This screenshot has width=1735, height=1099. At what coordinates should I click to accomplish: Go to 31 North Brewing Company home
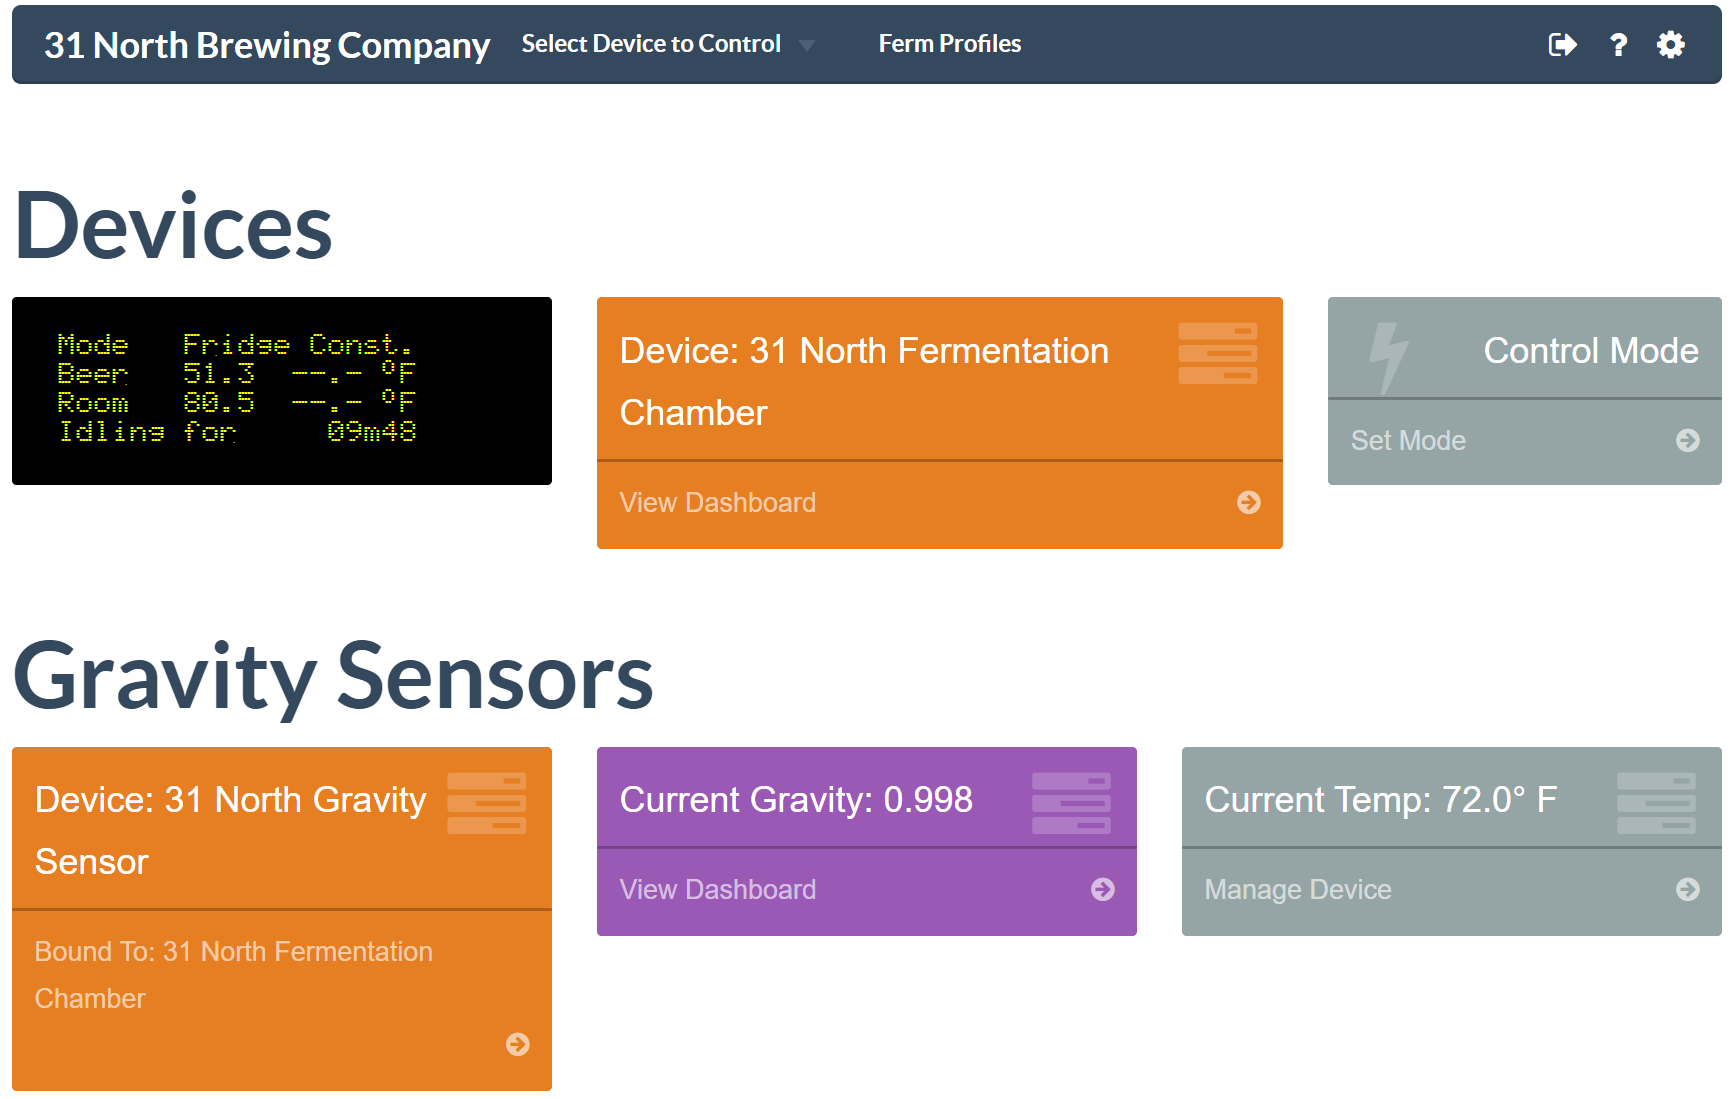pyautogui.click(x=267, y=45)
